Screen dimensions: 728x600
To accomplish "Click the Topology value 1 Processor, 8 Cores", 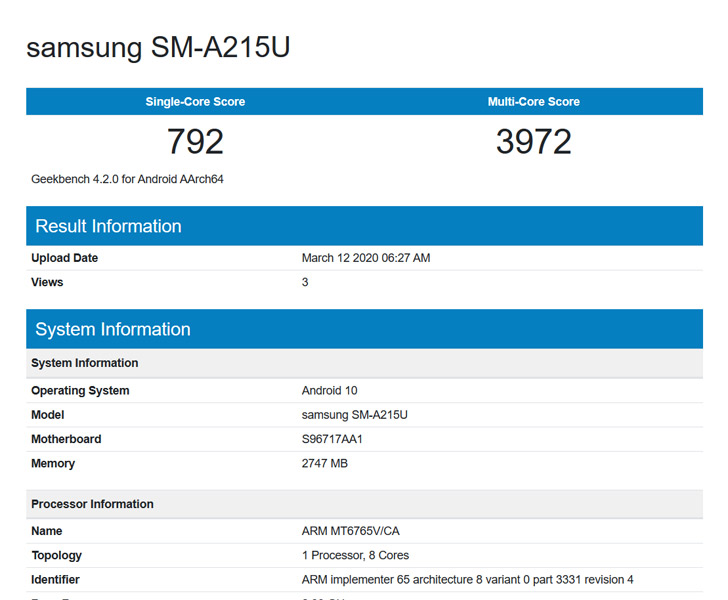I will click(355, 555).
